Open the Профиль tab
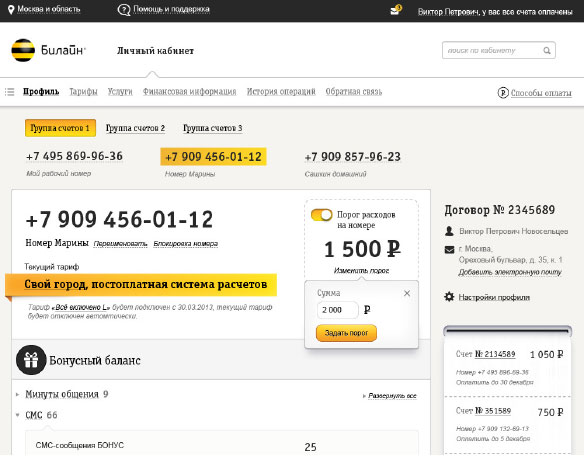 click(x=41, y=91)
